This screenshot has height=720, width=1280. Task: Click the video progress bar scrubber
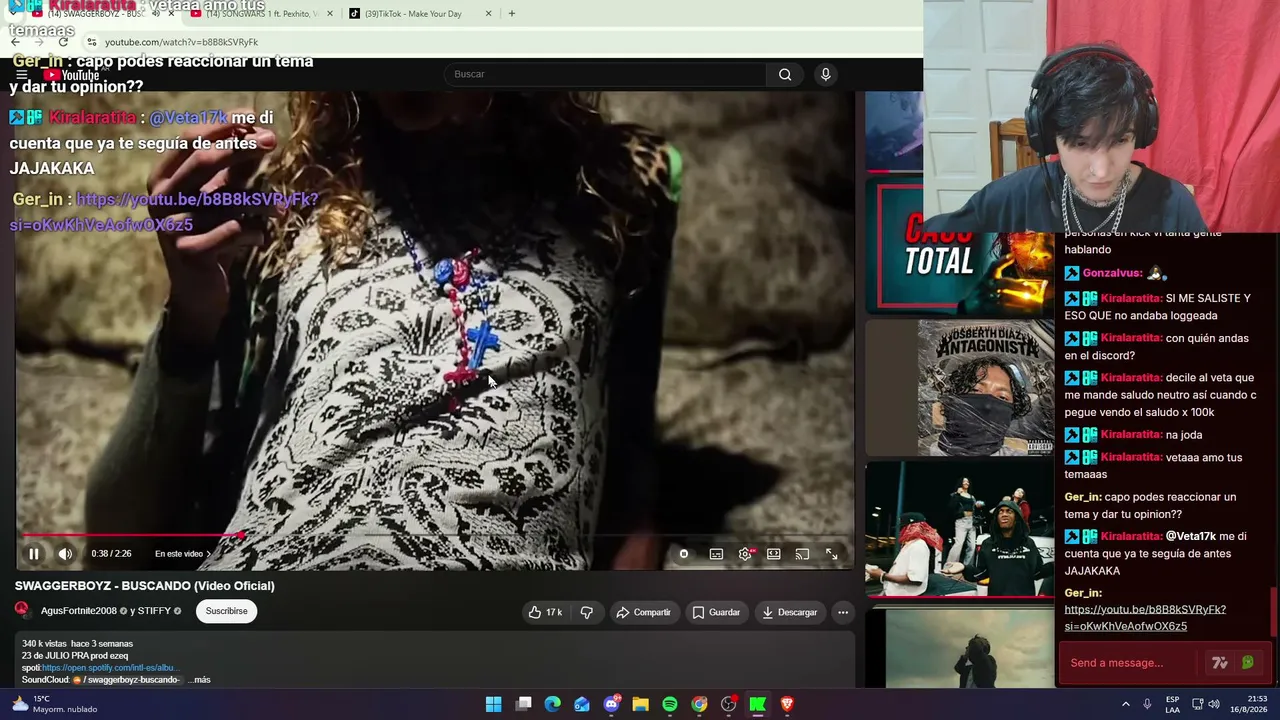point(242,535)
